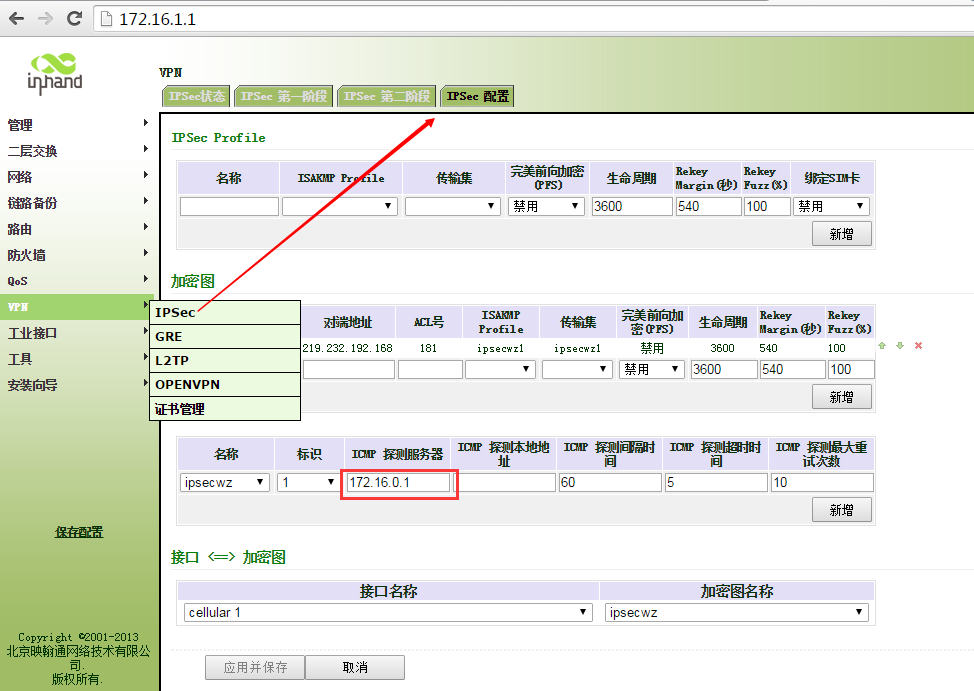Reload the page with the refresh icon
This screenshot has width=974, height=691.
tap(74, 18)
